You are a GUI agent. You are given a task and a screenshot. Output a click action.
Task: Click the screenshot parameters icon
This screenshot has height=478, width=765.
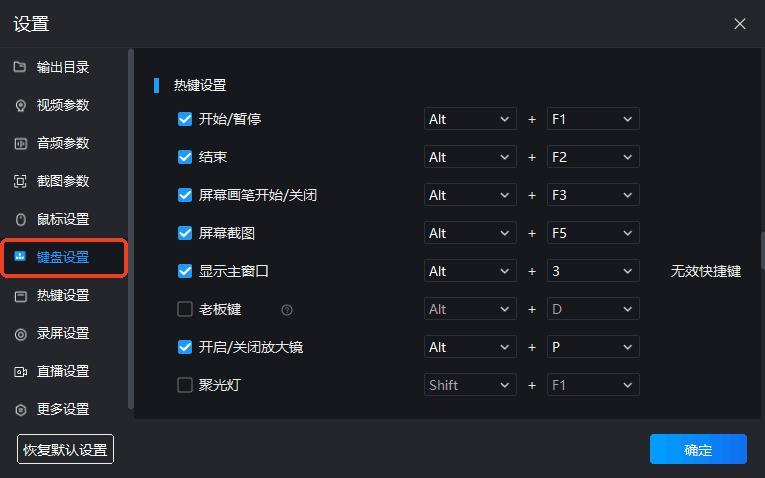[20, 181]
